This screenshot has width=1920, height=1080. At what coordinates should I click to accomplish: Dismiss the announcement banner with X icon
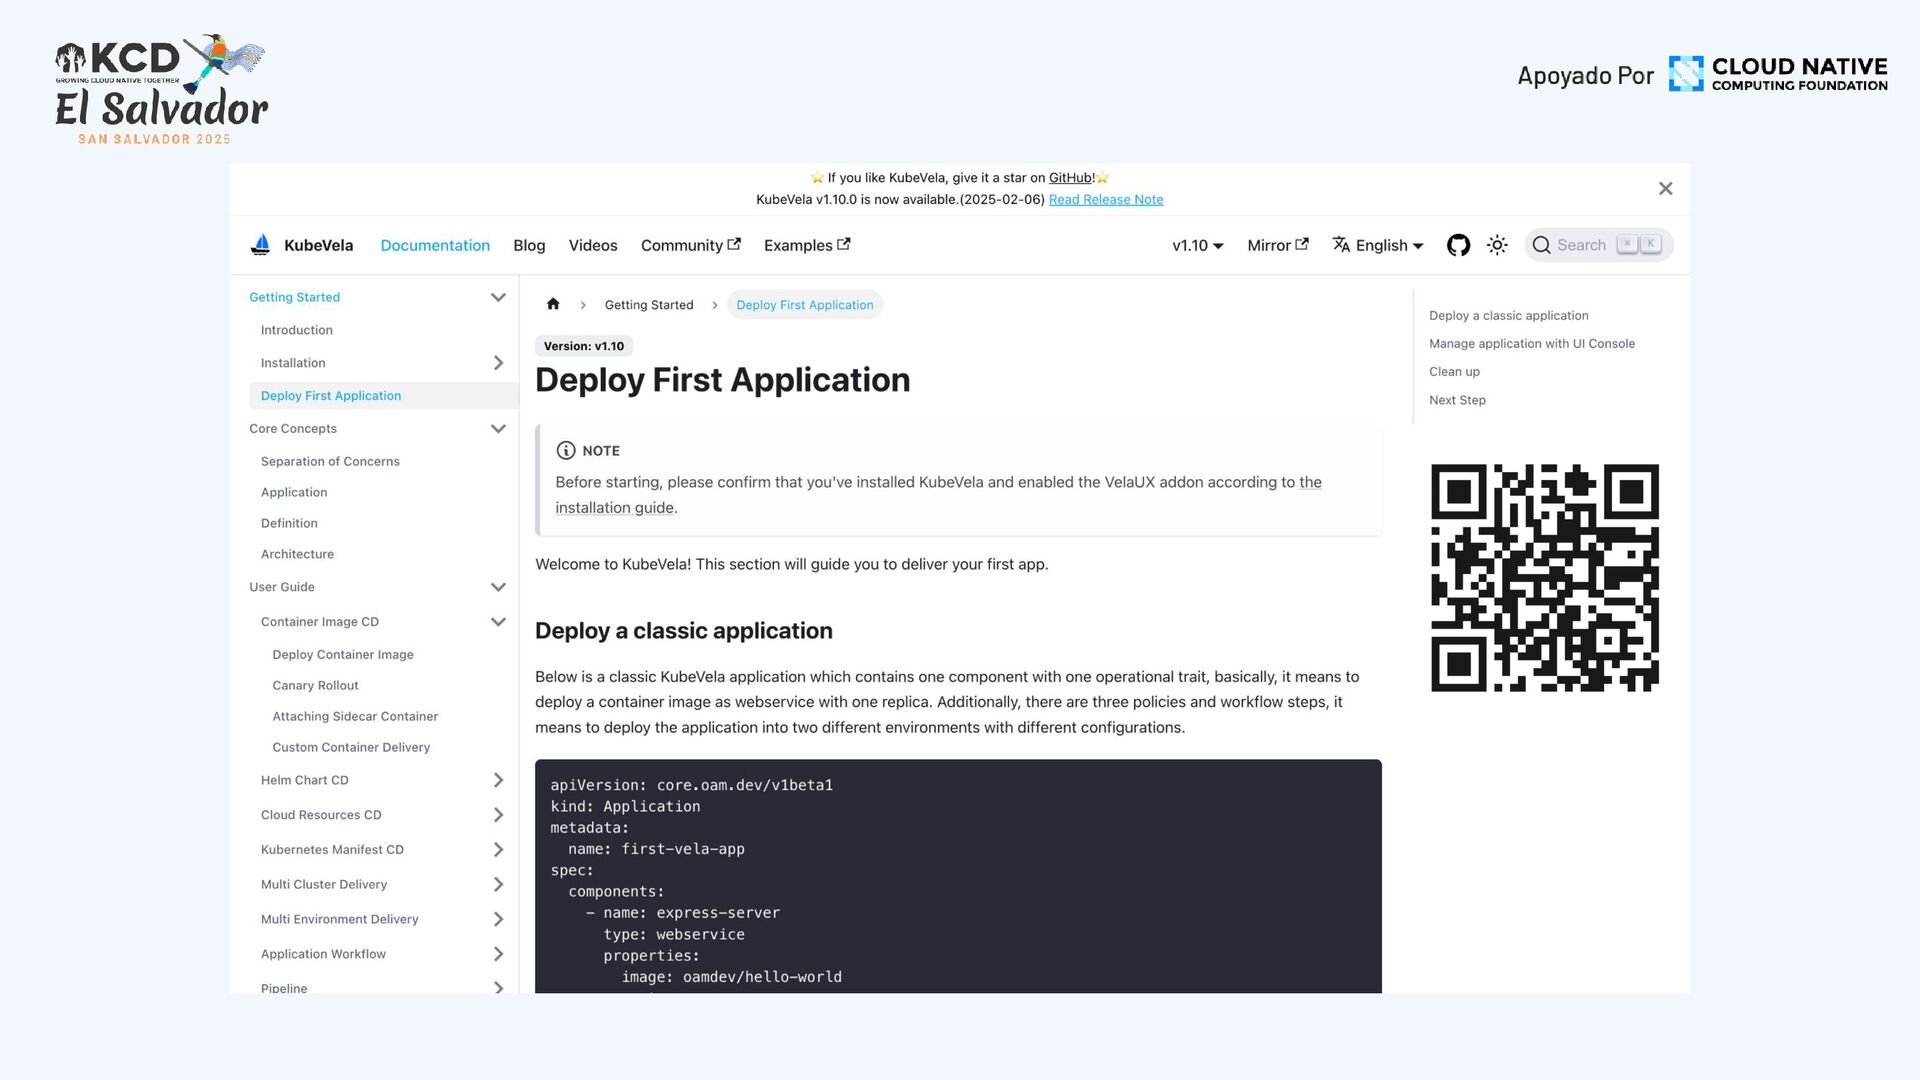coord(1665,189)
